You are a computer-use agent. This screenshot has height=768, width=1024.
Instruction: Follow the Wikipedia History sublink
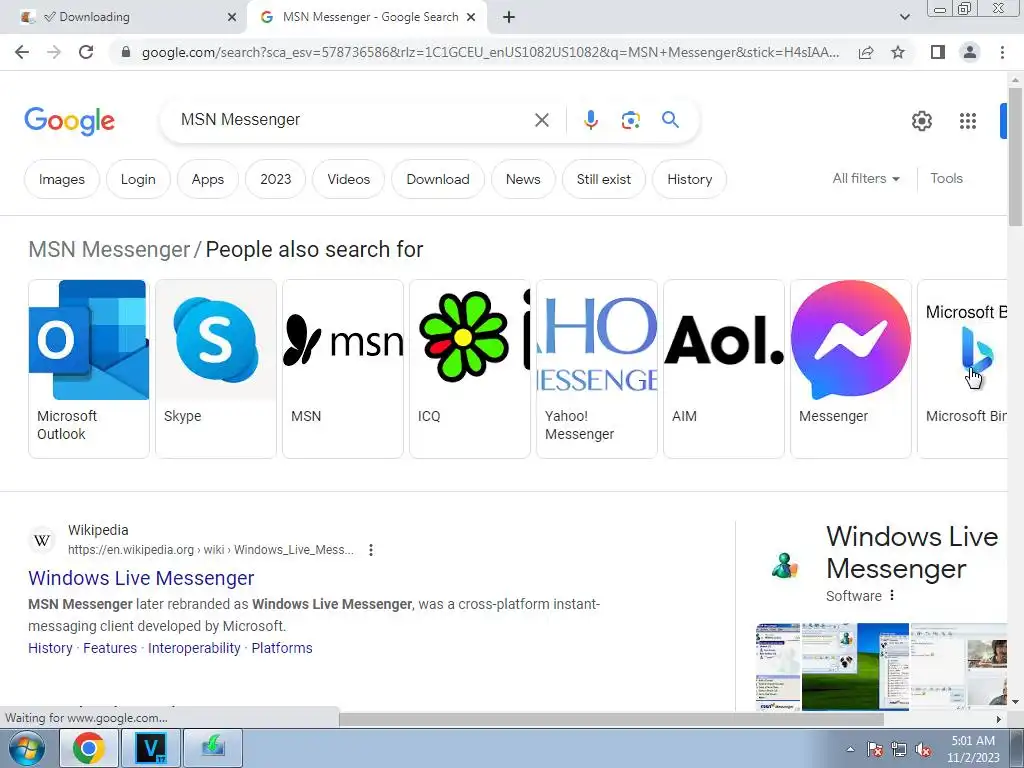(50, 648)
